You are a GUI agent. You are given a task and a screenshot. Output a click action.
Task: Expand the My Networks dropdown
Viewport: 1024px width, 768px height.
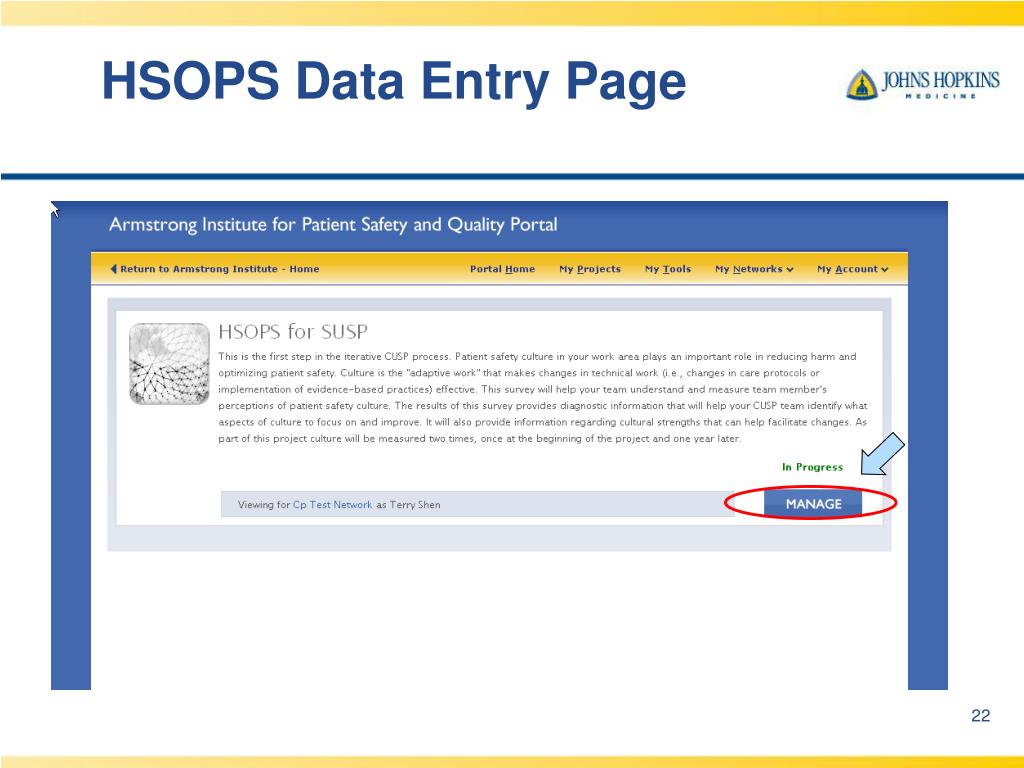tap(754, 268)
